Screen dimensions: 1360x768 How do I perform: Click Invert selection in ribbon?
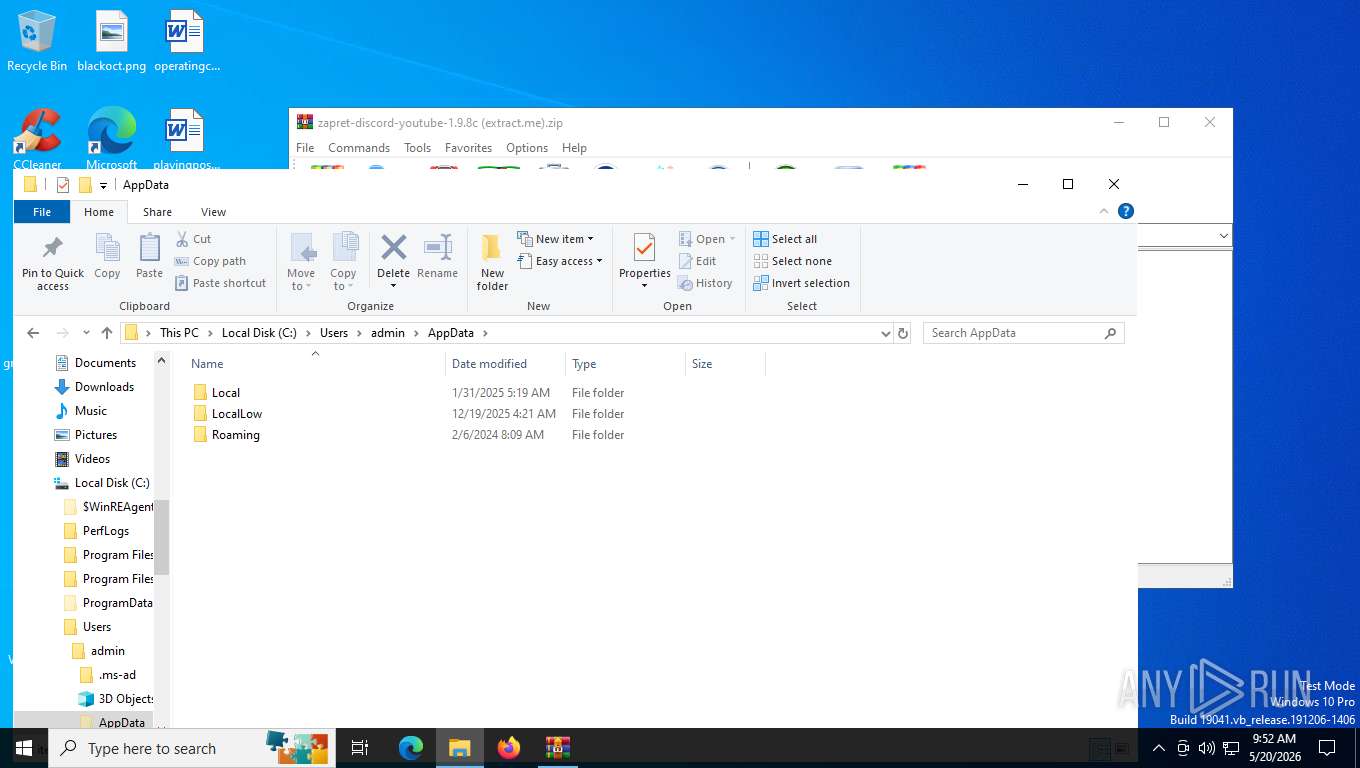[802, 283]
